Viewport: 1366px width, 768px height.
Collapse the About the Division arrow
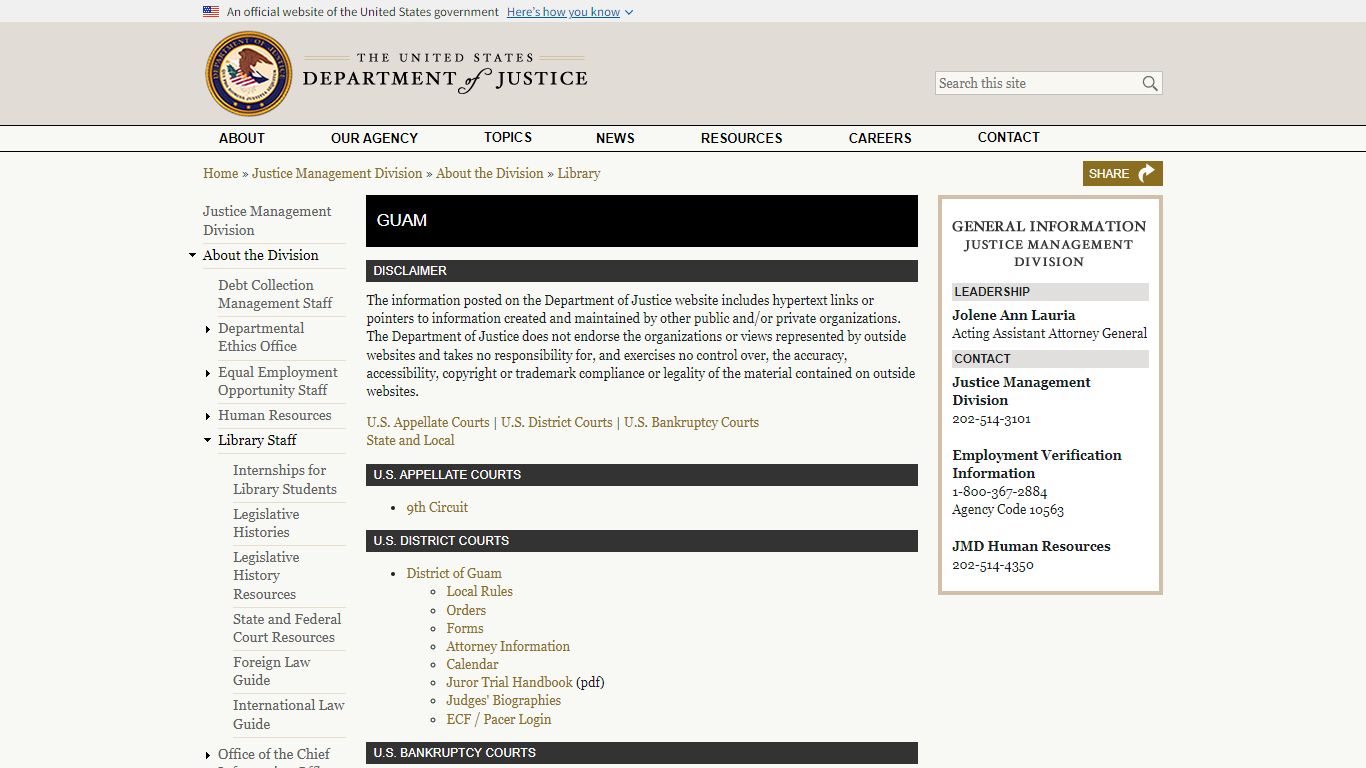coord(192,255)
